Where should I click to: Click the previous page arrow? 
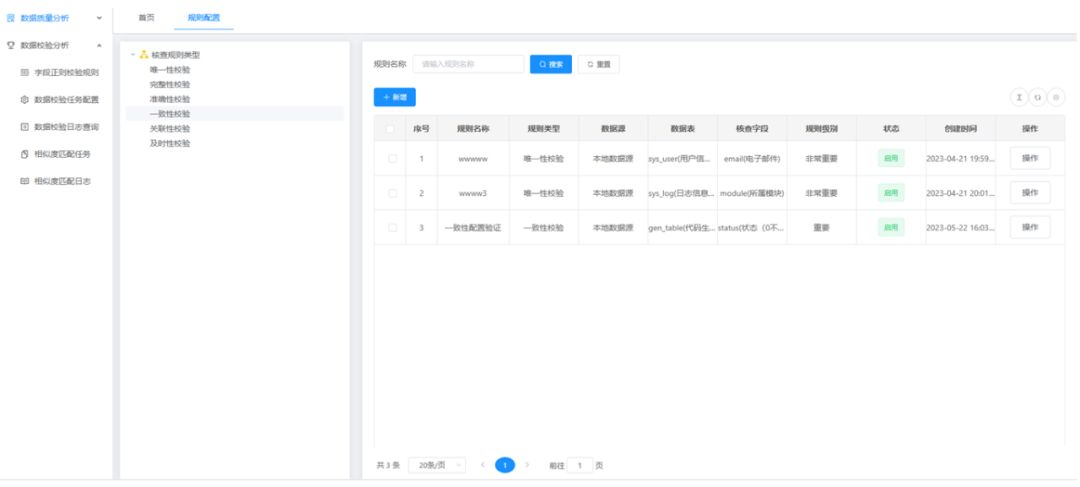tap(482, 465)
